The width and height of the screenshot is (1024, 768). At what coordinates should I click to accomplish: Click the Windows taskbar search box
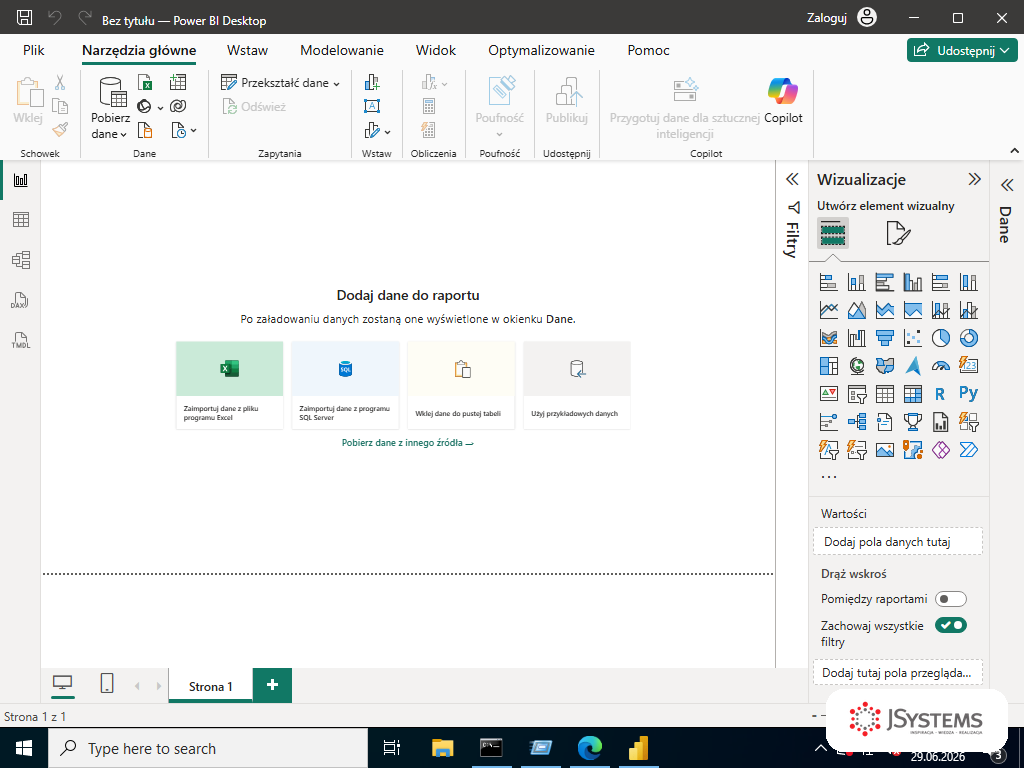point(208,748)
